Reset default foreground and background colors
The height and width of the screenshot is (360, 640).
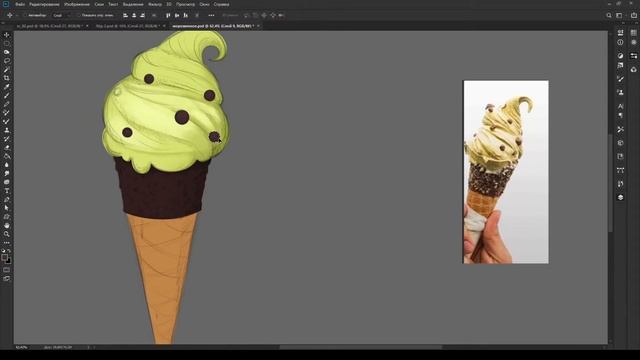point(3,251)
